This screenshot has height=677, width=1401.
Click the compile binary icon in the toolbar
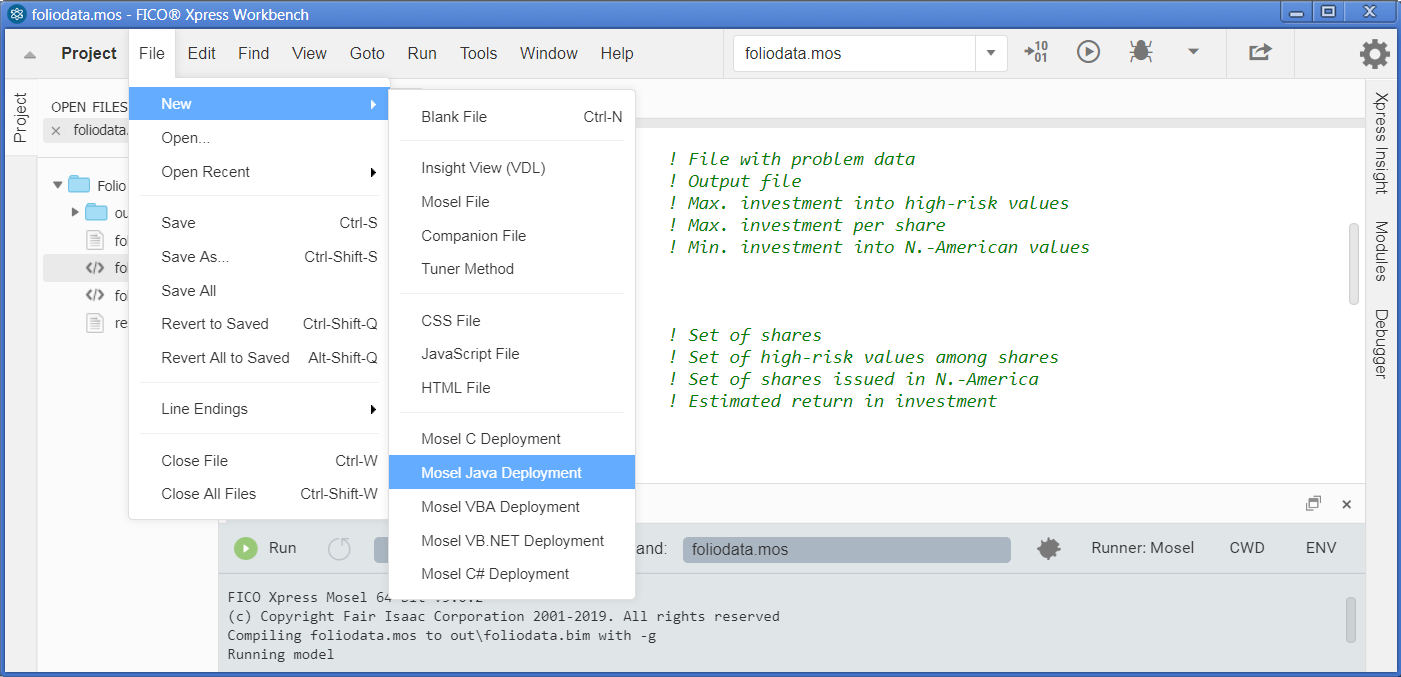(x=1036, y=52)
